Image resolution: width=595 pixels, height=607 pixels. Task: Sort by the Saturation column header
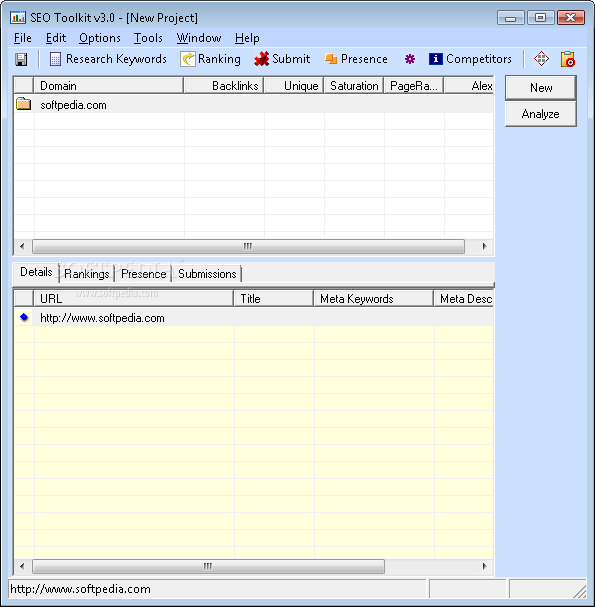click(x=354, y=86)
